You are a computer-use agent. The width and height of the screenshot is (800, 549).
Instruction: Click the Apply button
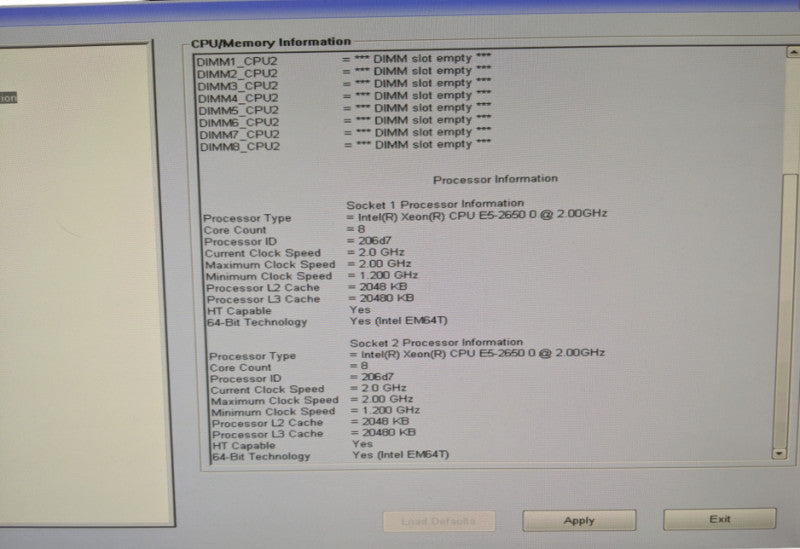(x=579, y=520)
